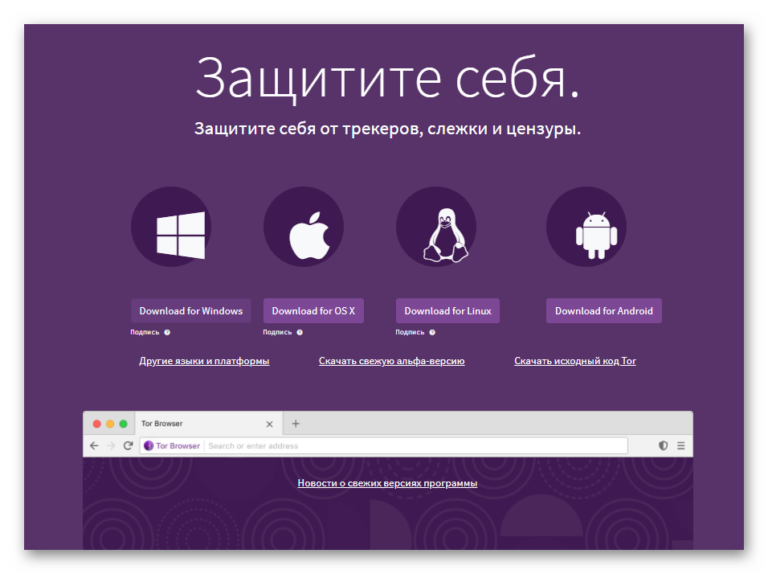768x574 pixels.
Task: Click the Tor onion icon in address bar
Action: pos(148,446)
